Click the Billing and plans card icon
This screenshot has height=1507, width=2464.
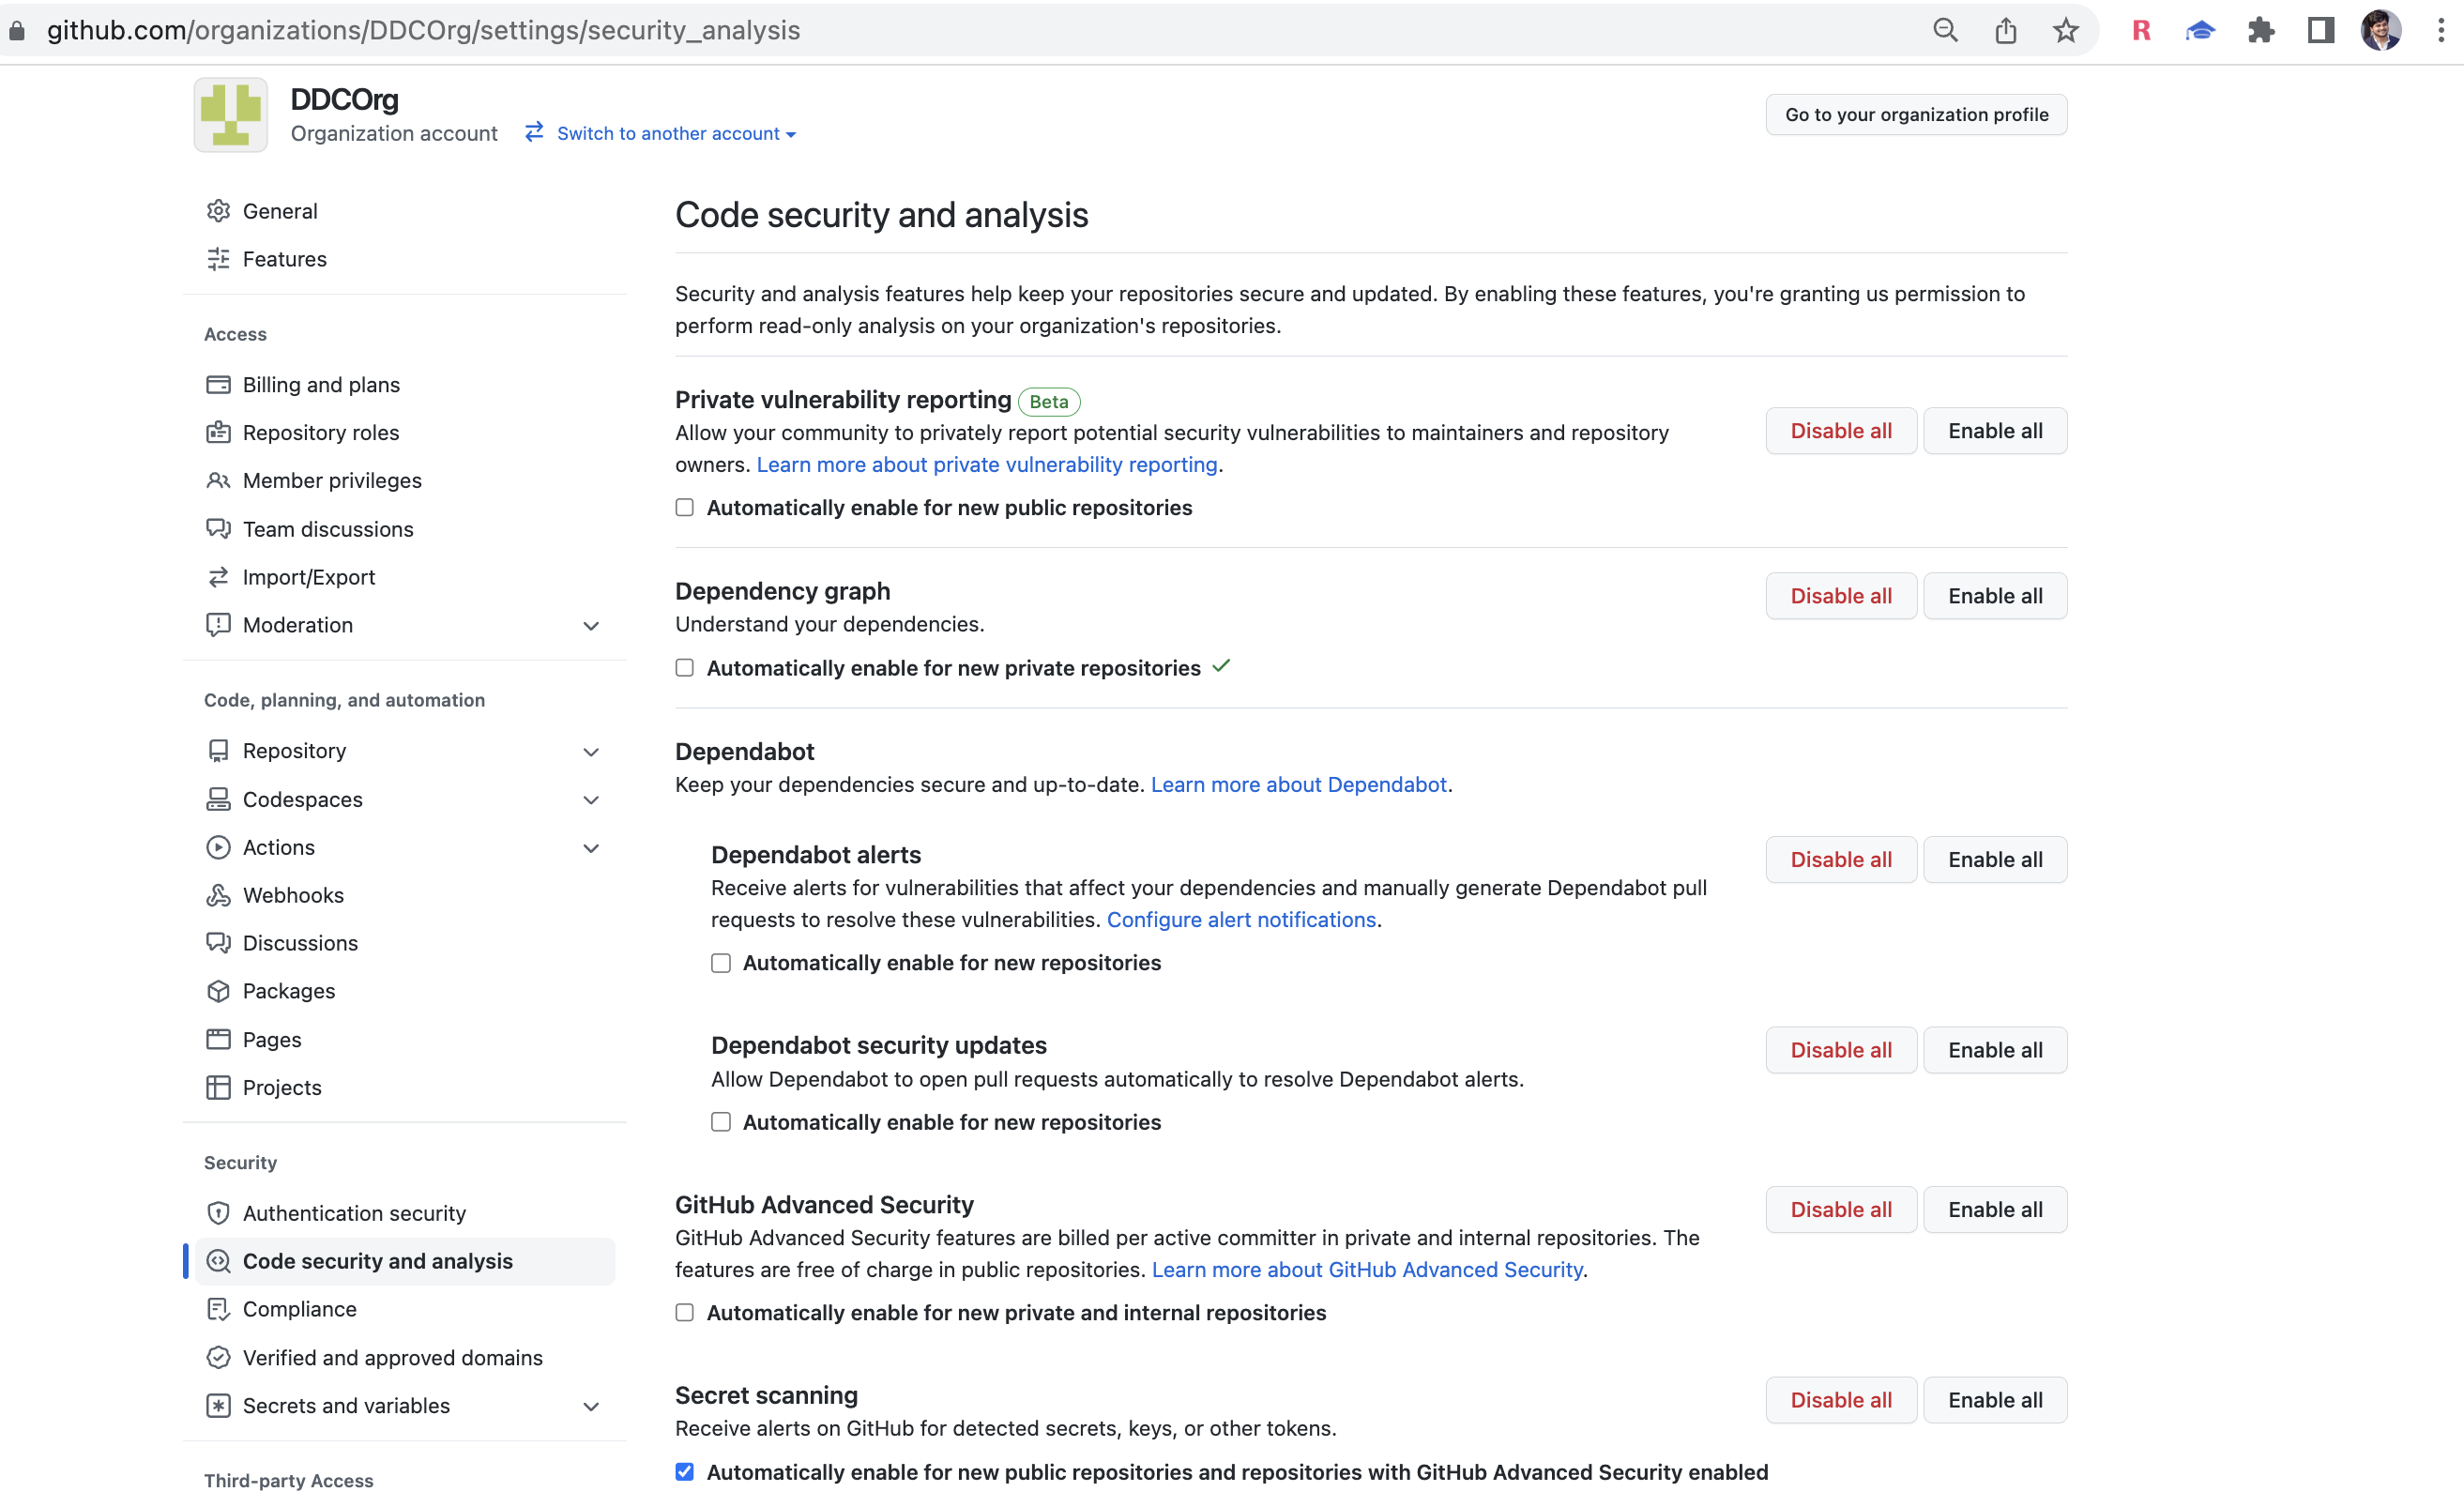tap(218, 385)
